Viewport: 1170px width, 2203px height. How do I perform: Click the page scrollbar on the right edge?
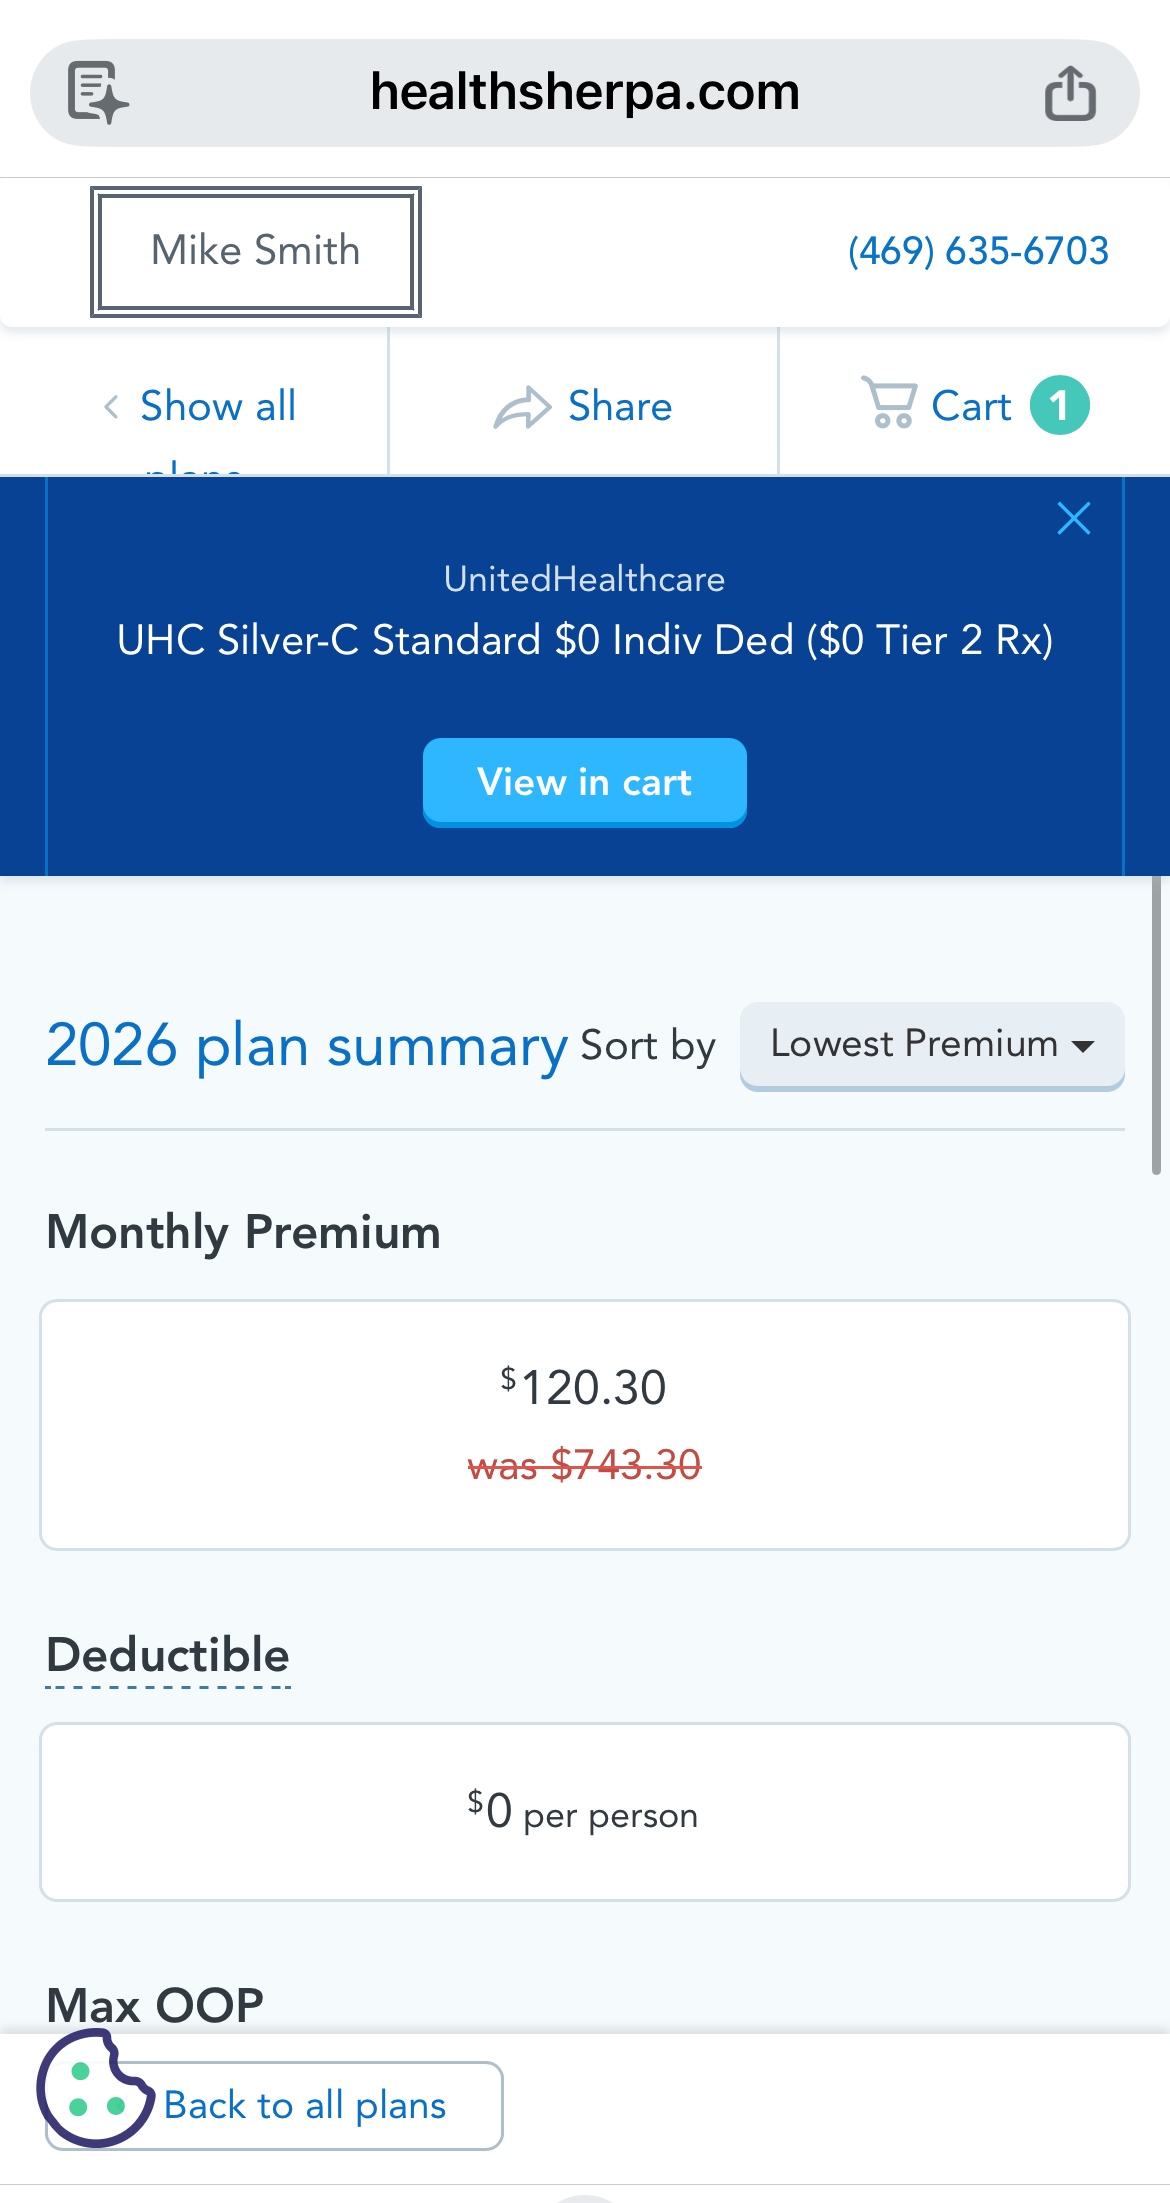tap(1155, 1025)
